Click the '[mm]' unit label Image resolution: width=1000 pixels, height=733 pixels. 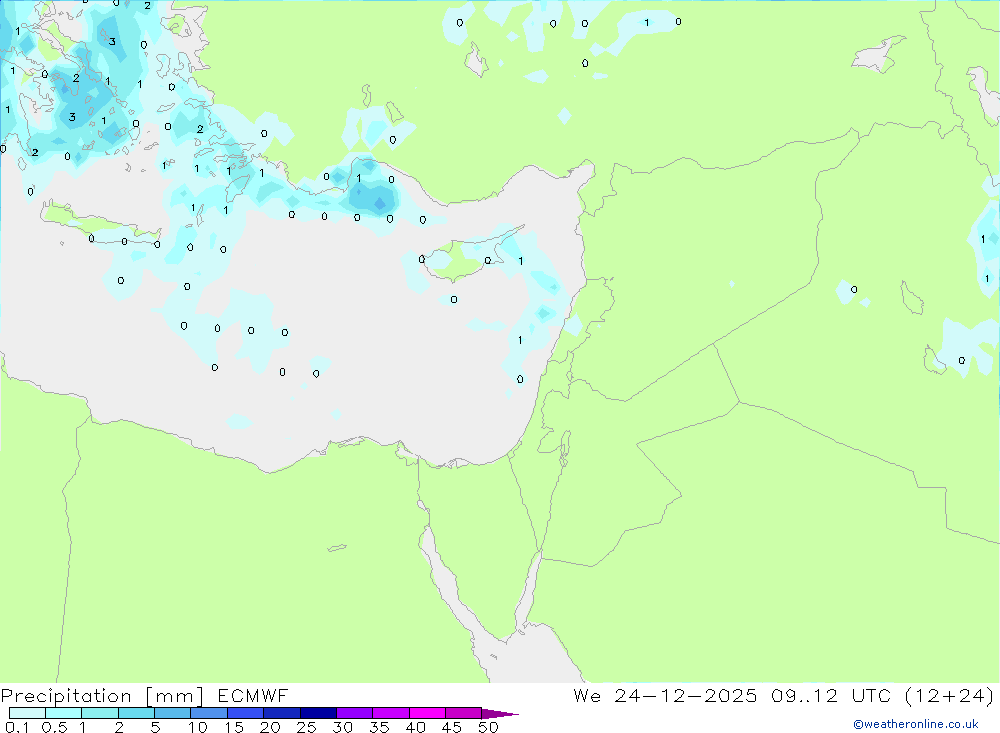(175, 696)
